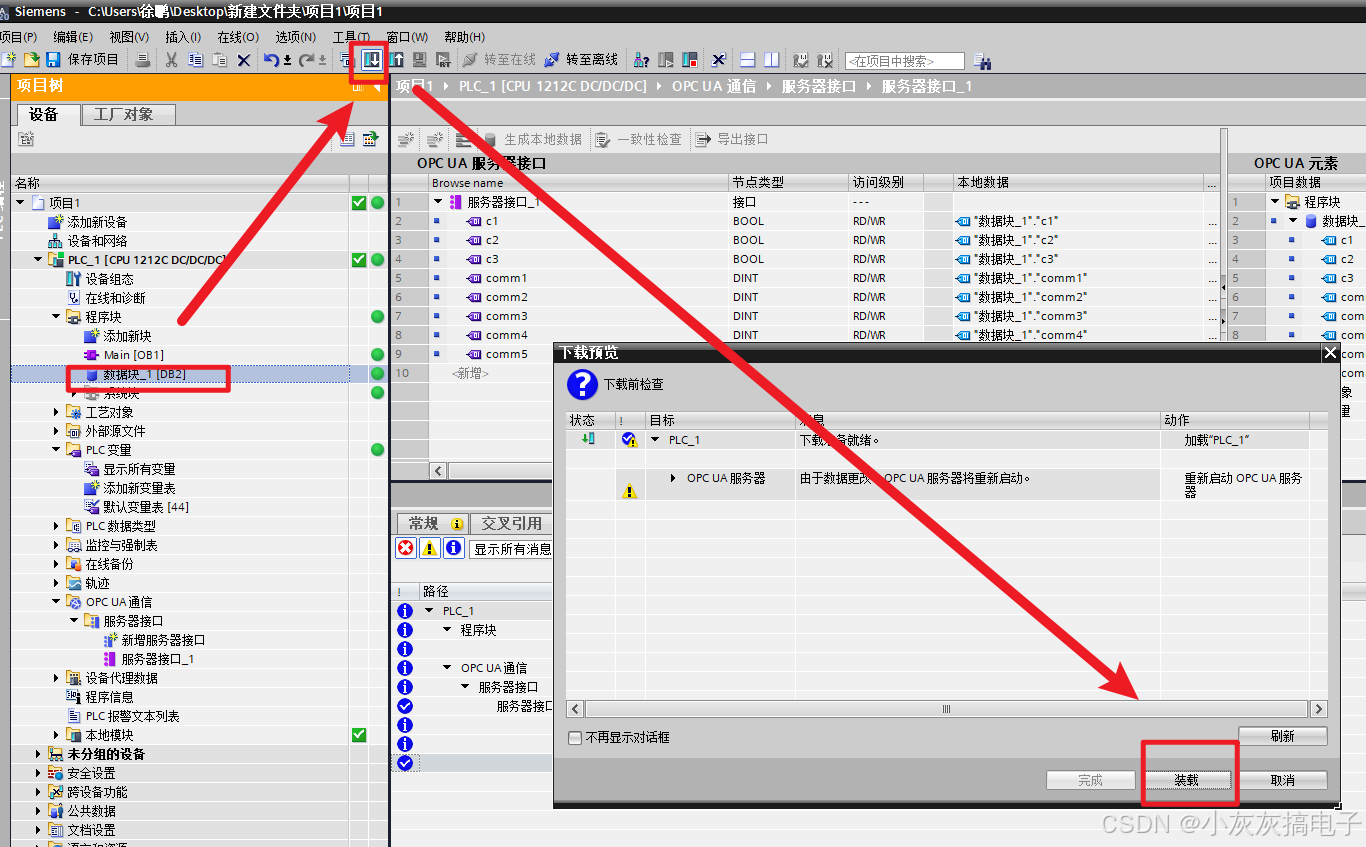Expand the PLC 数据类型 node

tap(56, 526)
